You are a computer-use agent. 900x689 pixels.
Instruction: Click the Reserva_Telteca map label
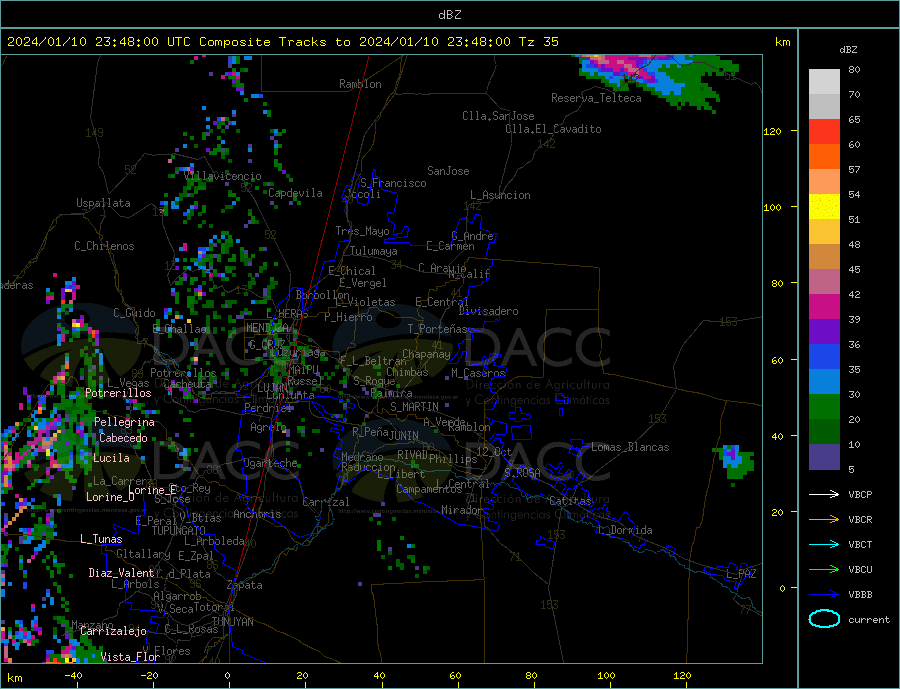point(596,98)
